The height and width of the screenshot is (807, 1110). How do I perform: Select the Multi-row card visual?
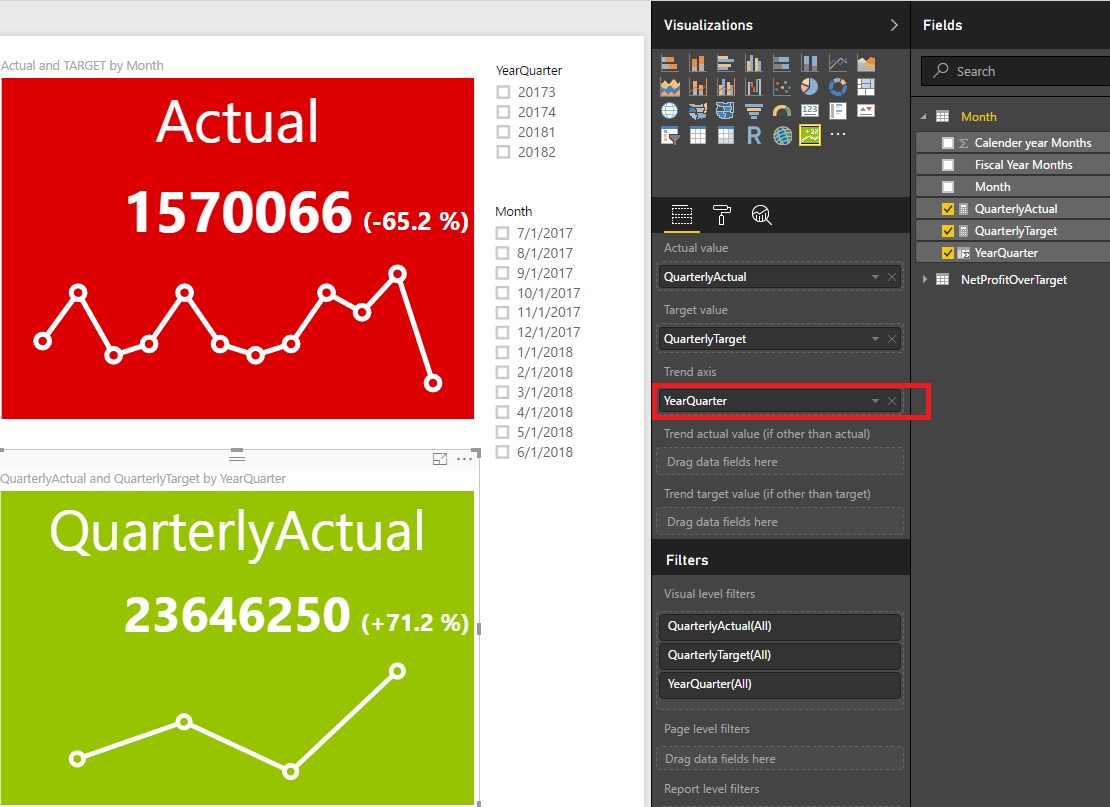pyautogui.click(x=837, y=110)
